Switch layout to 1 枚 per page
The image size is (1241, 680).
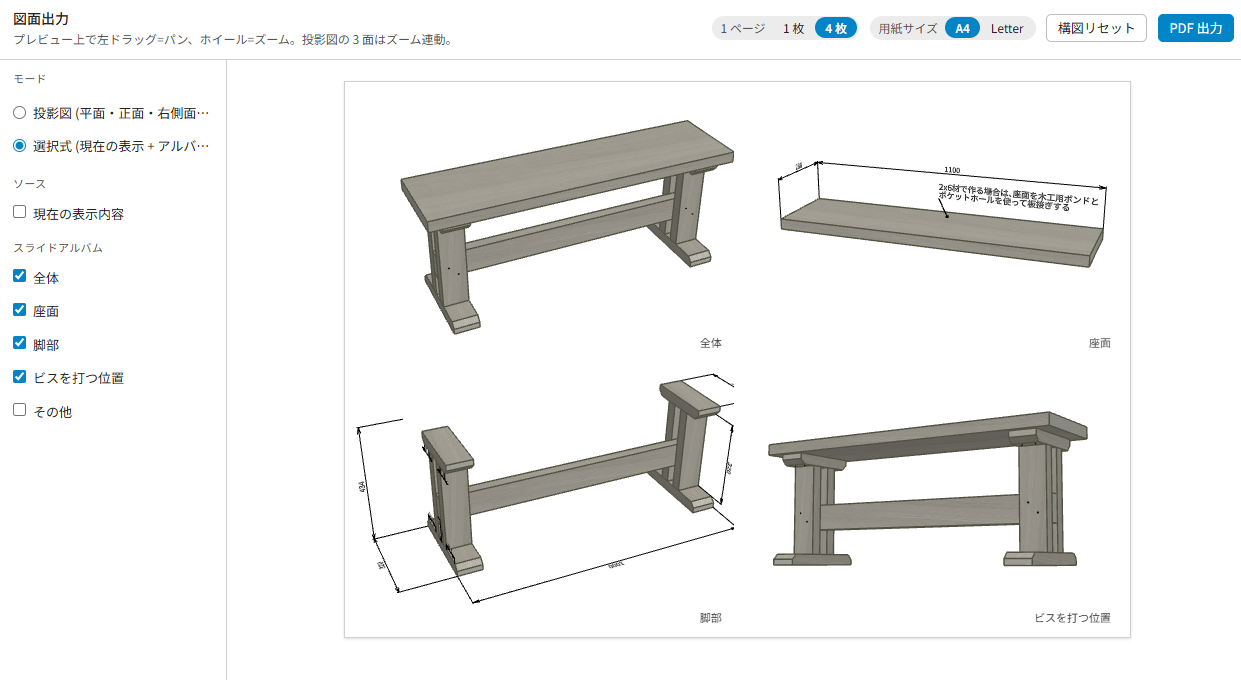(793, 28)
